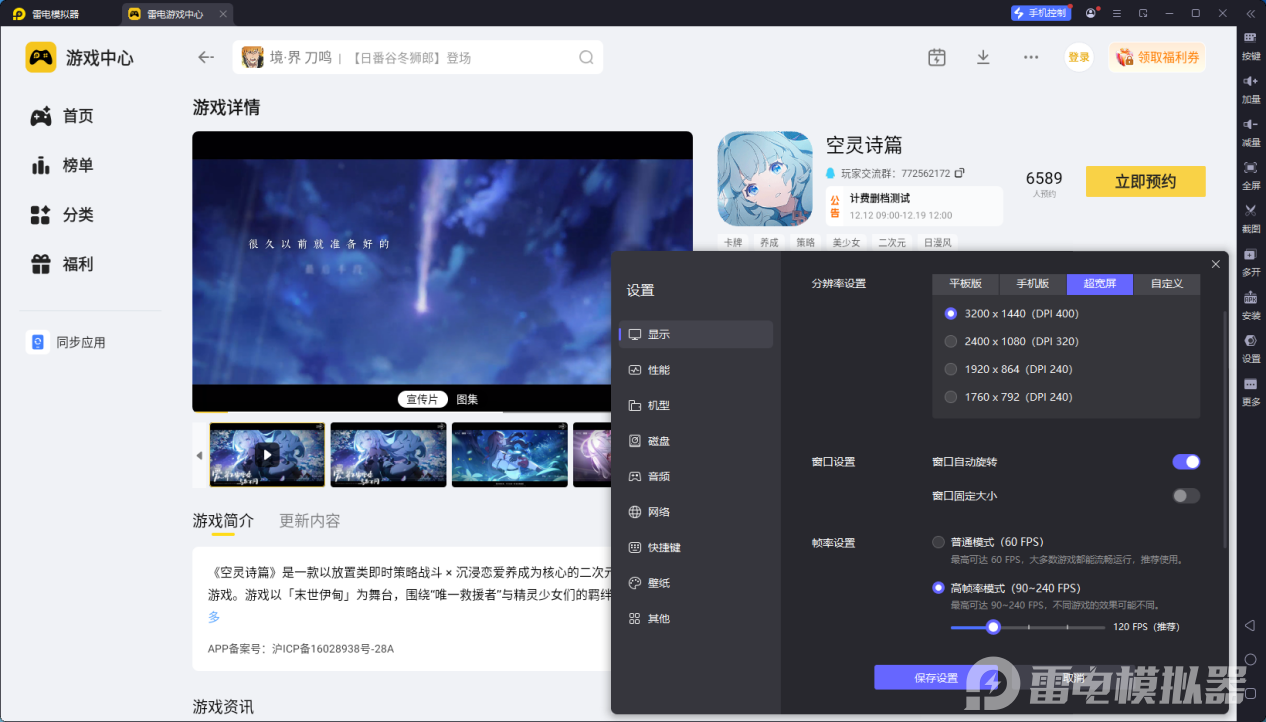Enable the fixed window size switch

pos(1185,496)
